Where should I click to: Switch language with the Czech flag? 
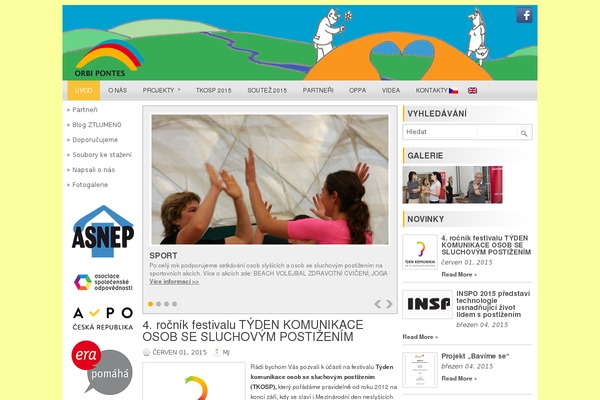tap(453, 91)
